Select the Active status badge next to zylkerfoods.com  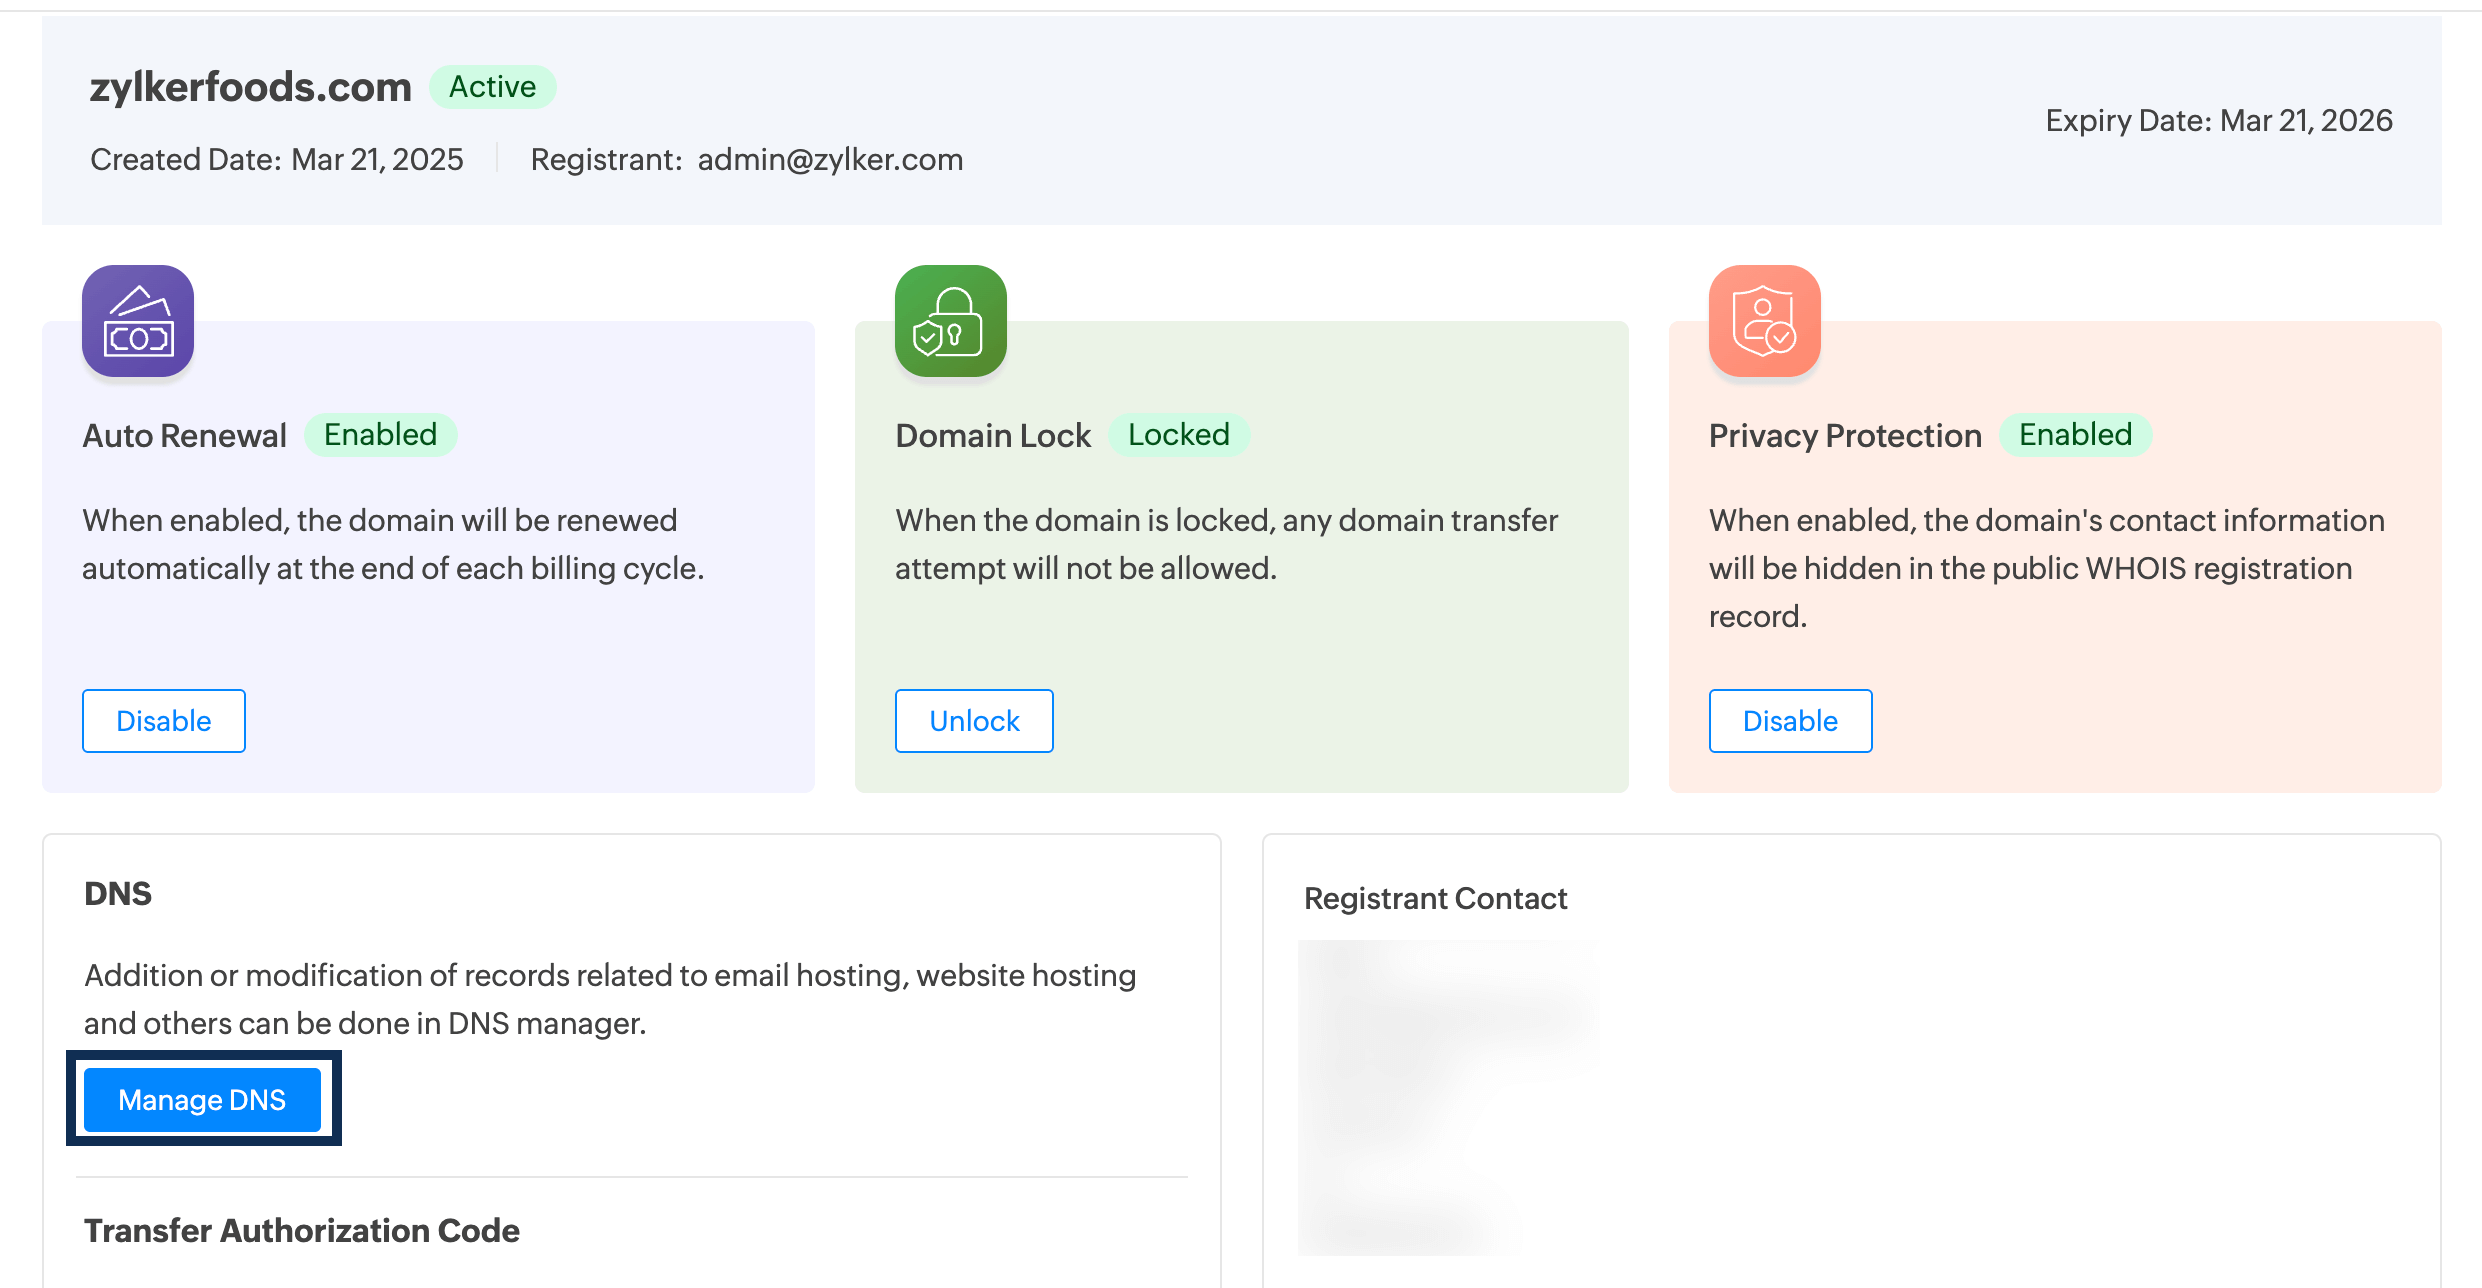[492, 87]
